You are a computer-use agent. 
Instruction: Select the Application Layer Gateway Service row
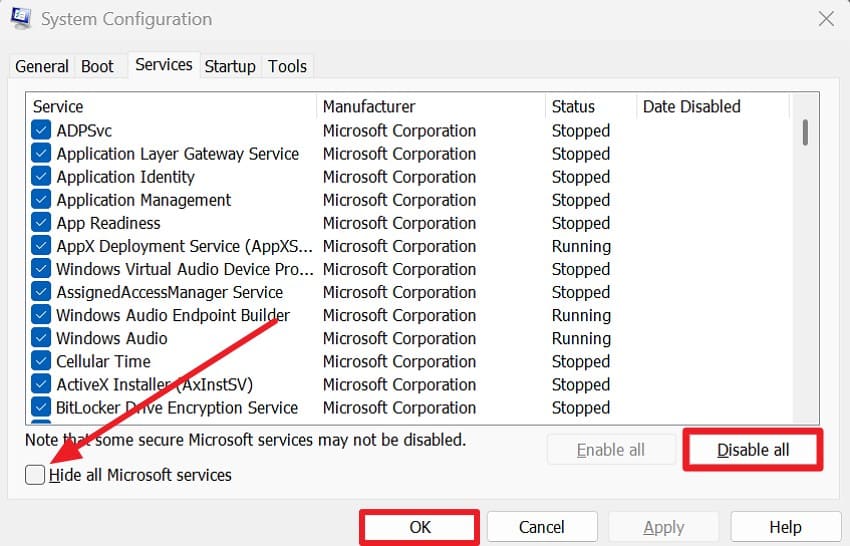click(409, 154)
